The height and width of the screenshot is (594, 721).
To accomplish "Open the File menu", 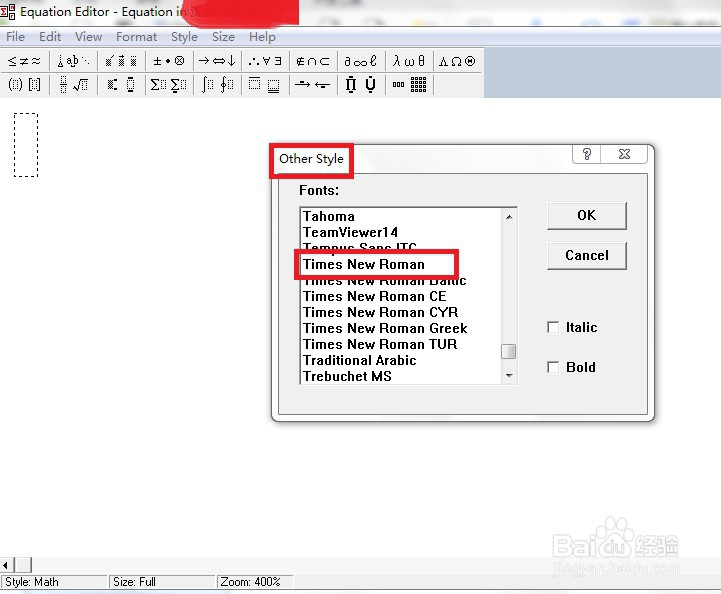I will tap(16, 37).
